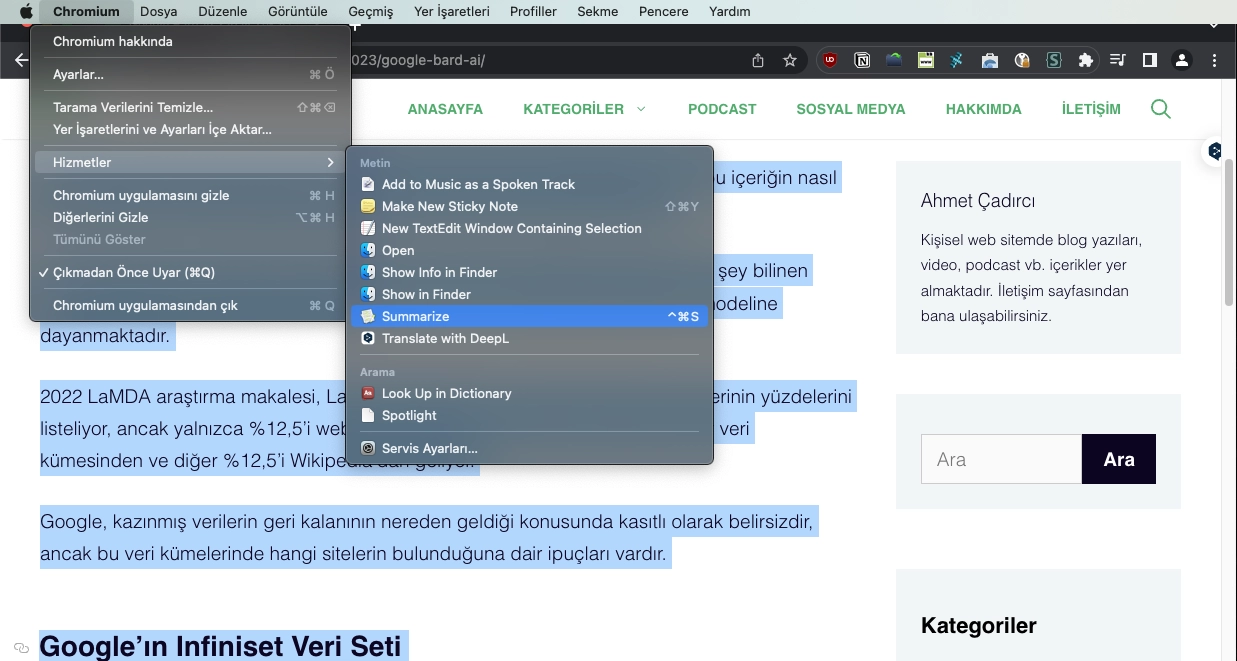Go to ANASAYFA page
The image size is (1237, 661).
pos(445,109)
